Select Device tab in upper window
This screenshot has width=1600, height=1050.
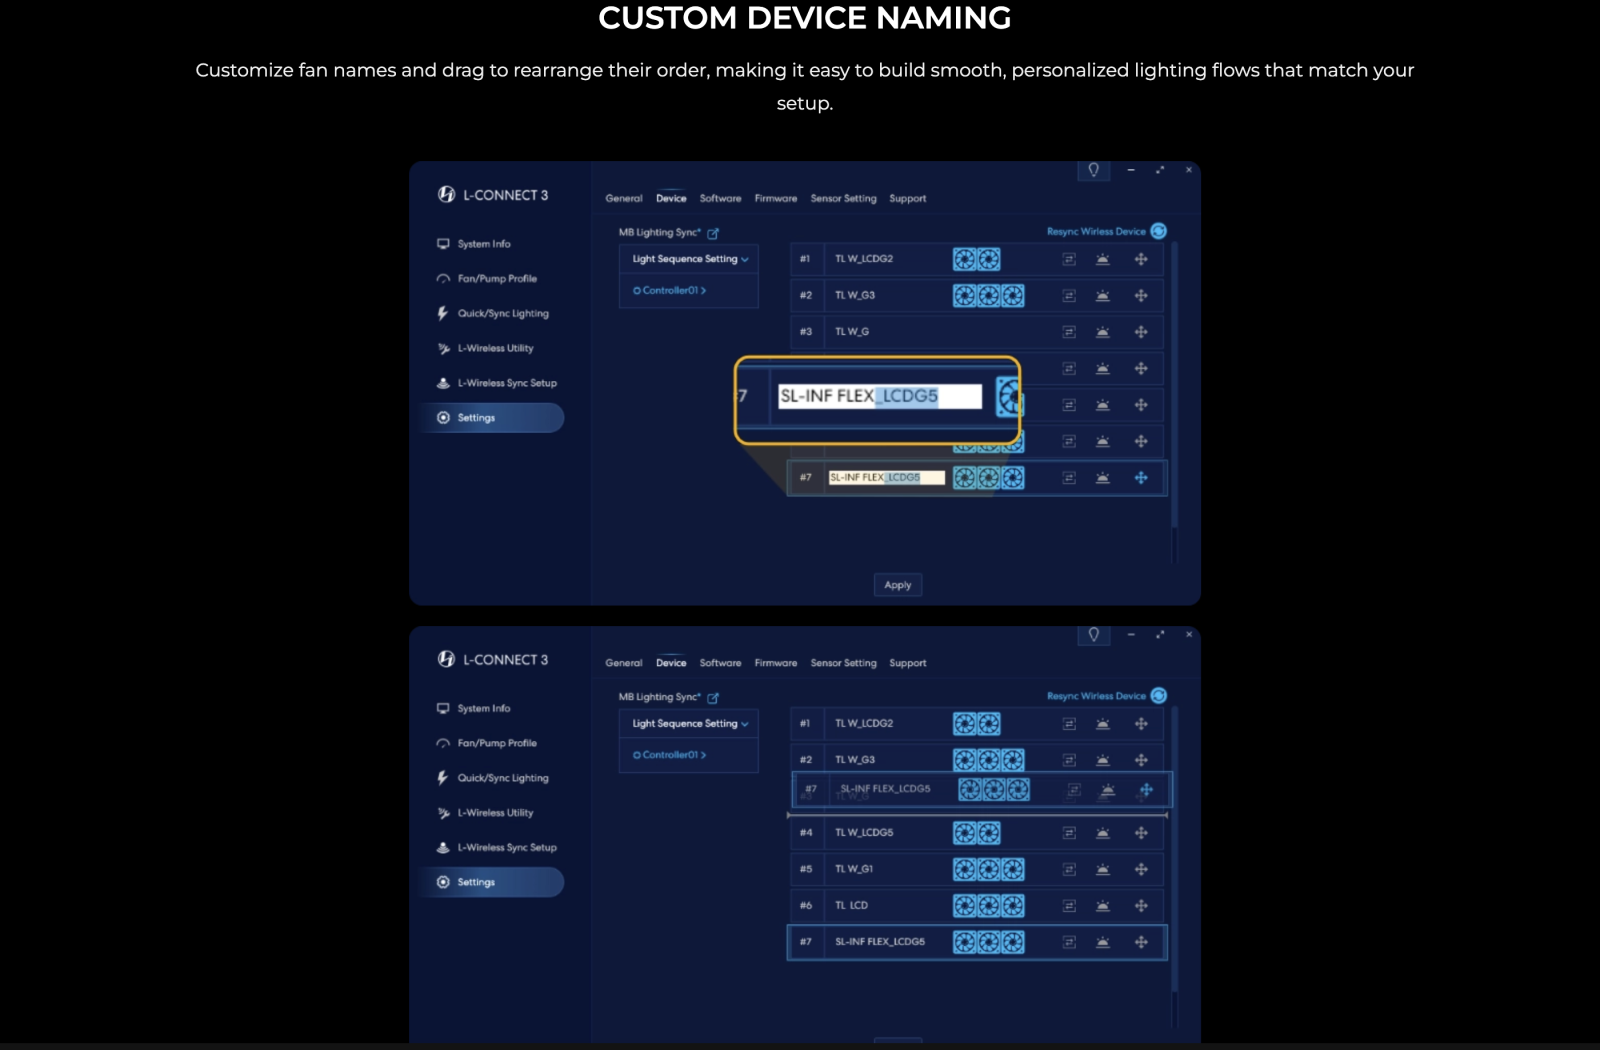pyautogui.click(x=671, y=199)
